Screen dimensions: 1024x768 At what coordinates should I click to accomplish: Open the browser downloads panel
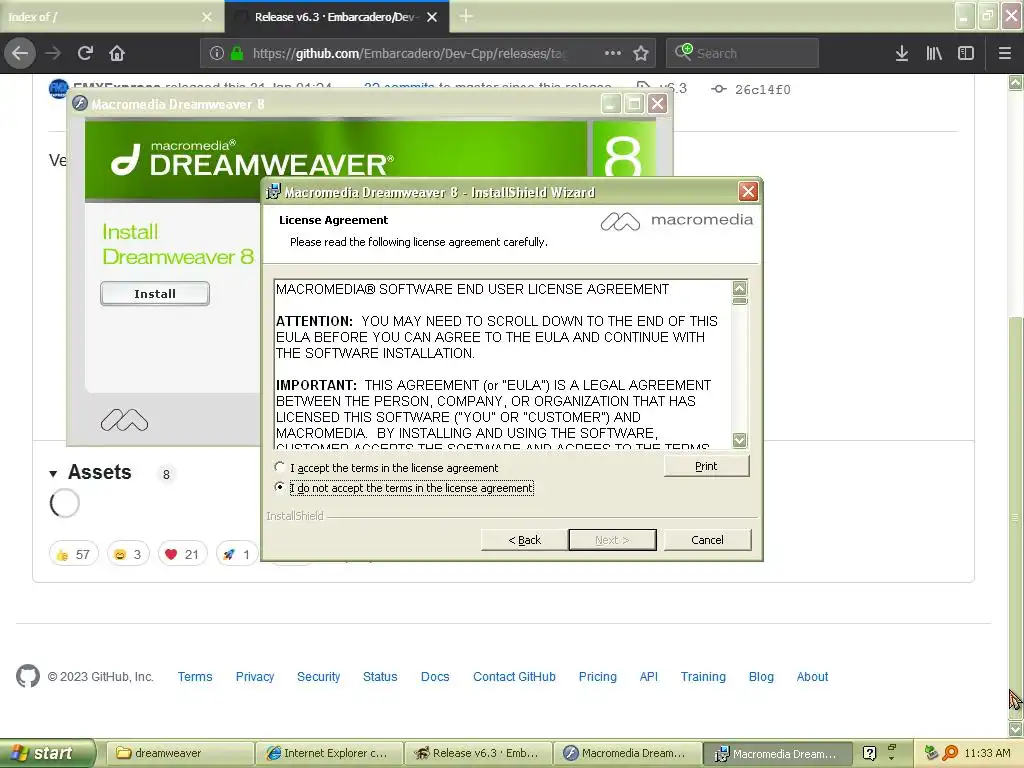coord(902,53)
